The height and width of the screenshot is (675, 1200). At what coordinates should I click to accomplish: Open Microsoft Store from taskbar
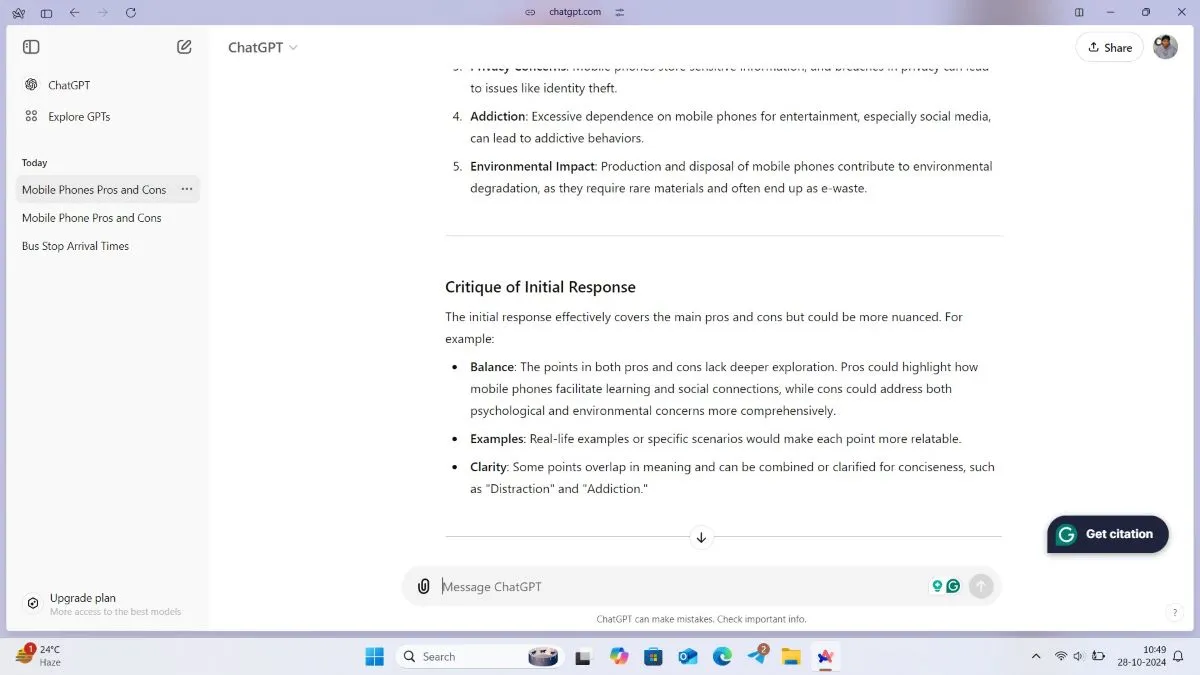[x=653, y=656]
